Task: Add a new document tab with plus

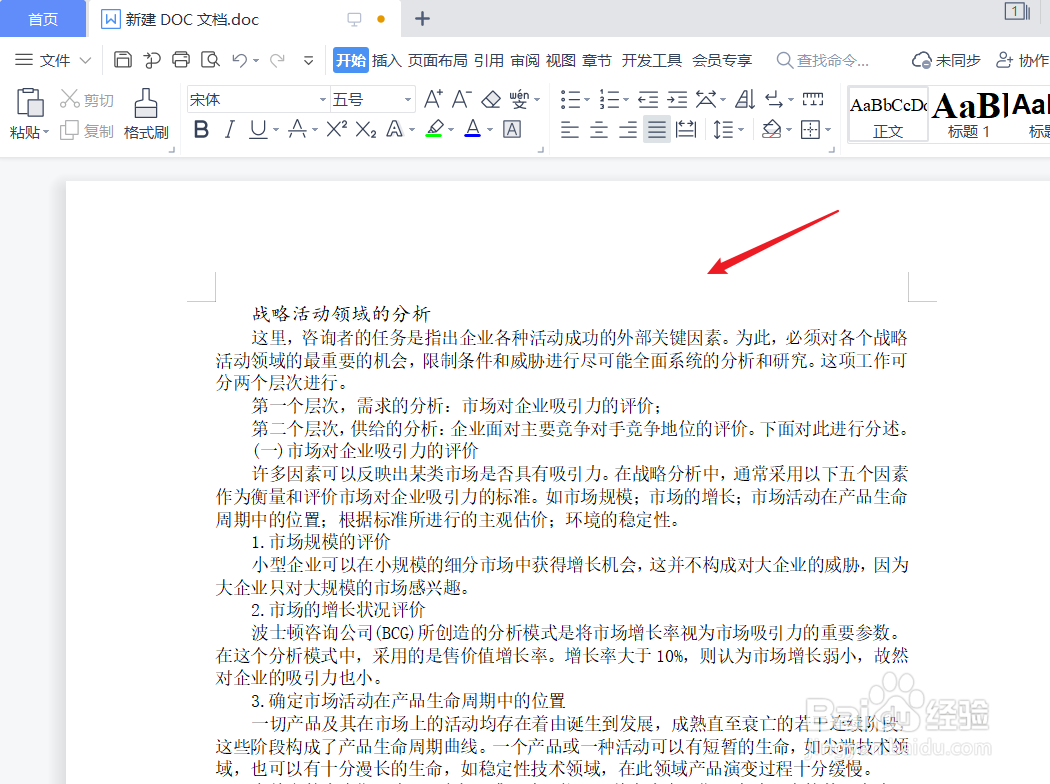Action: [422, 19]
